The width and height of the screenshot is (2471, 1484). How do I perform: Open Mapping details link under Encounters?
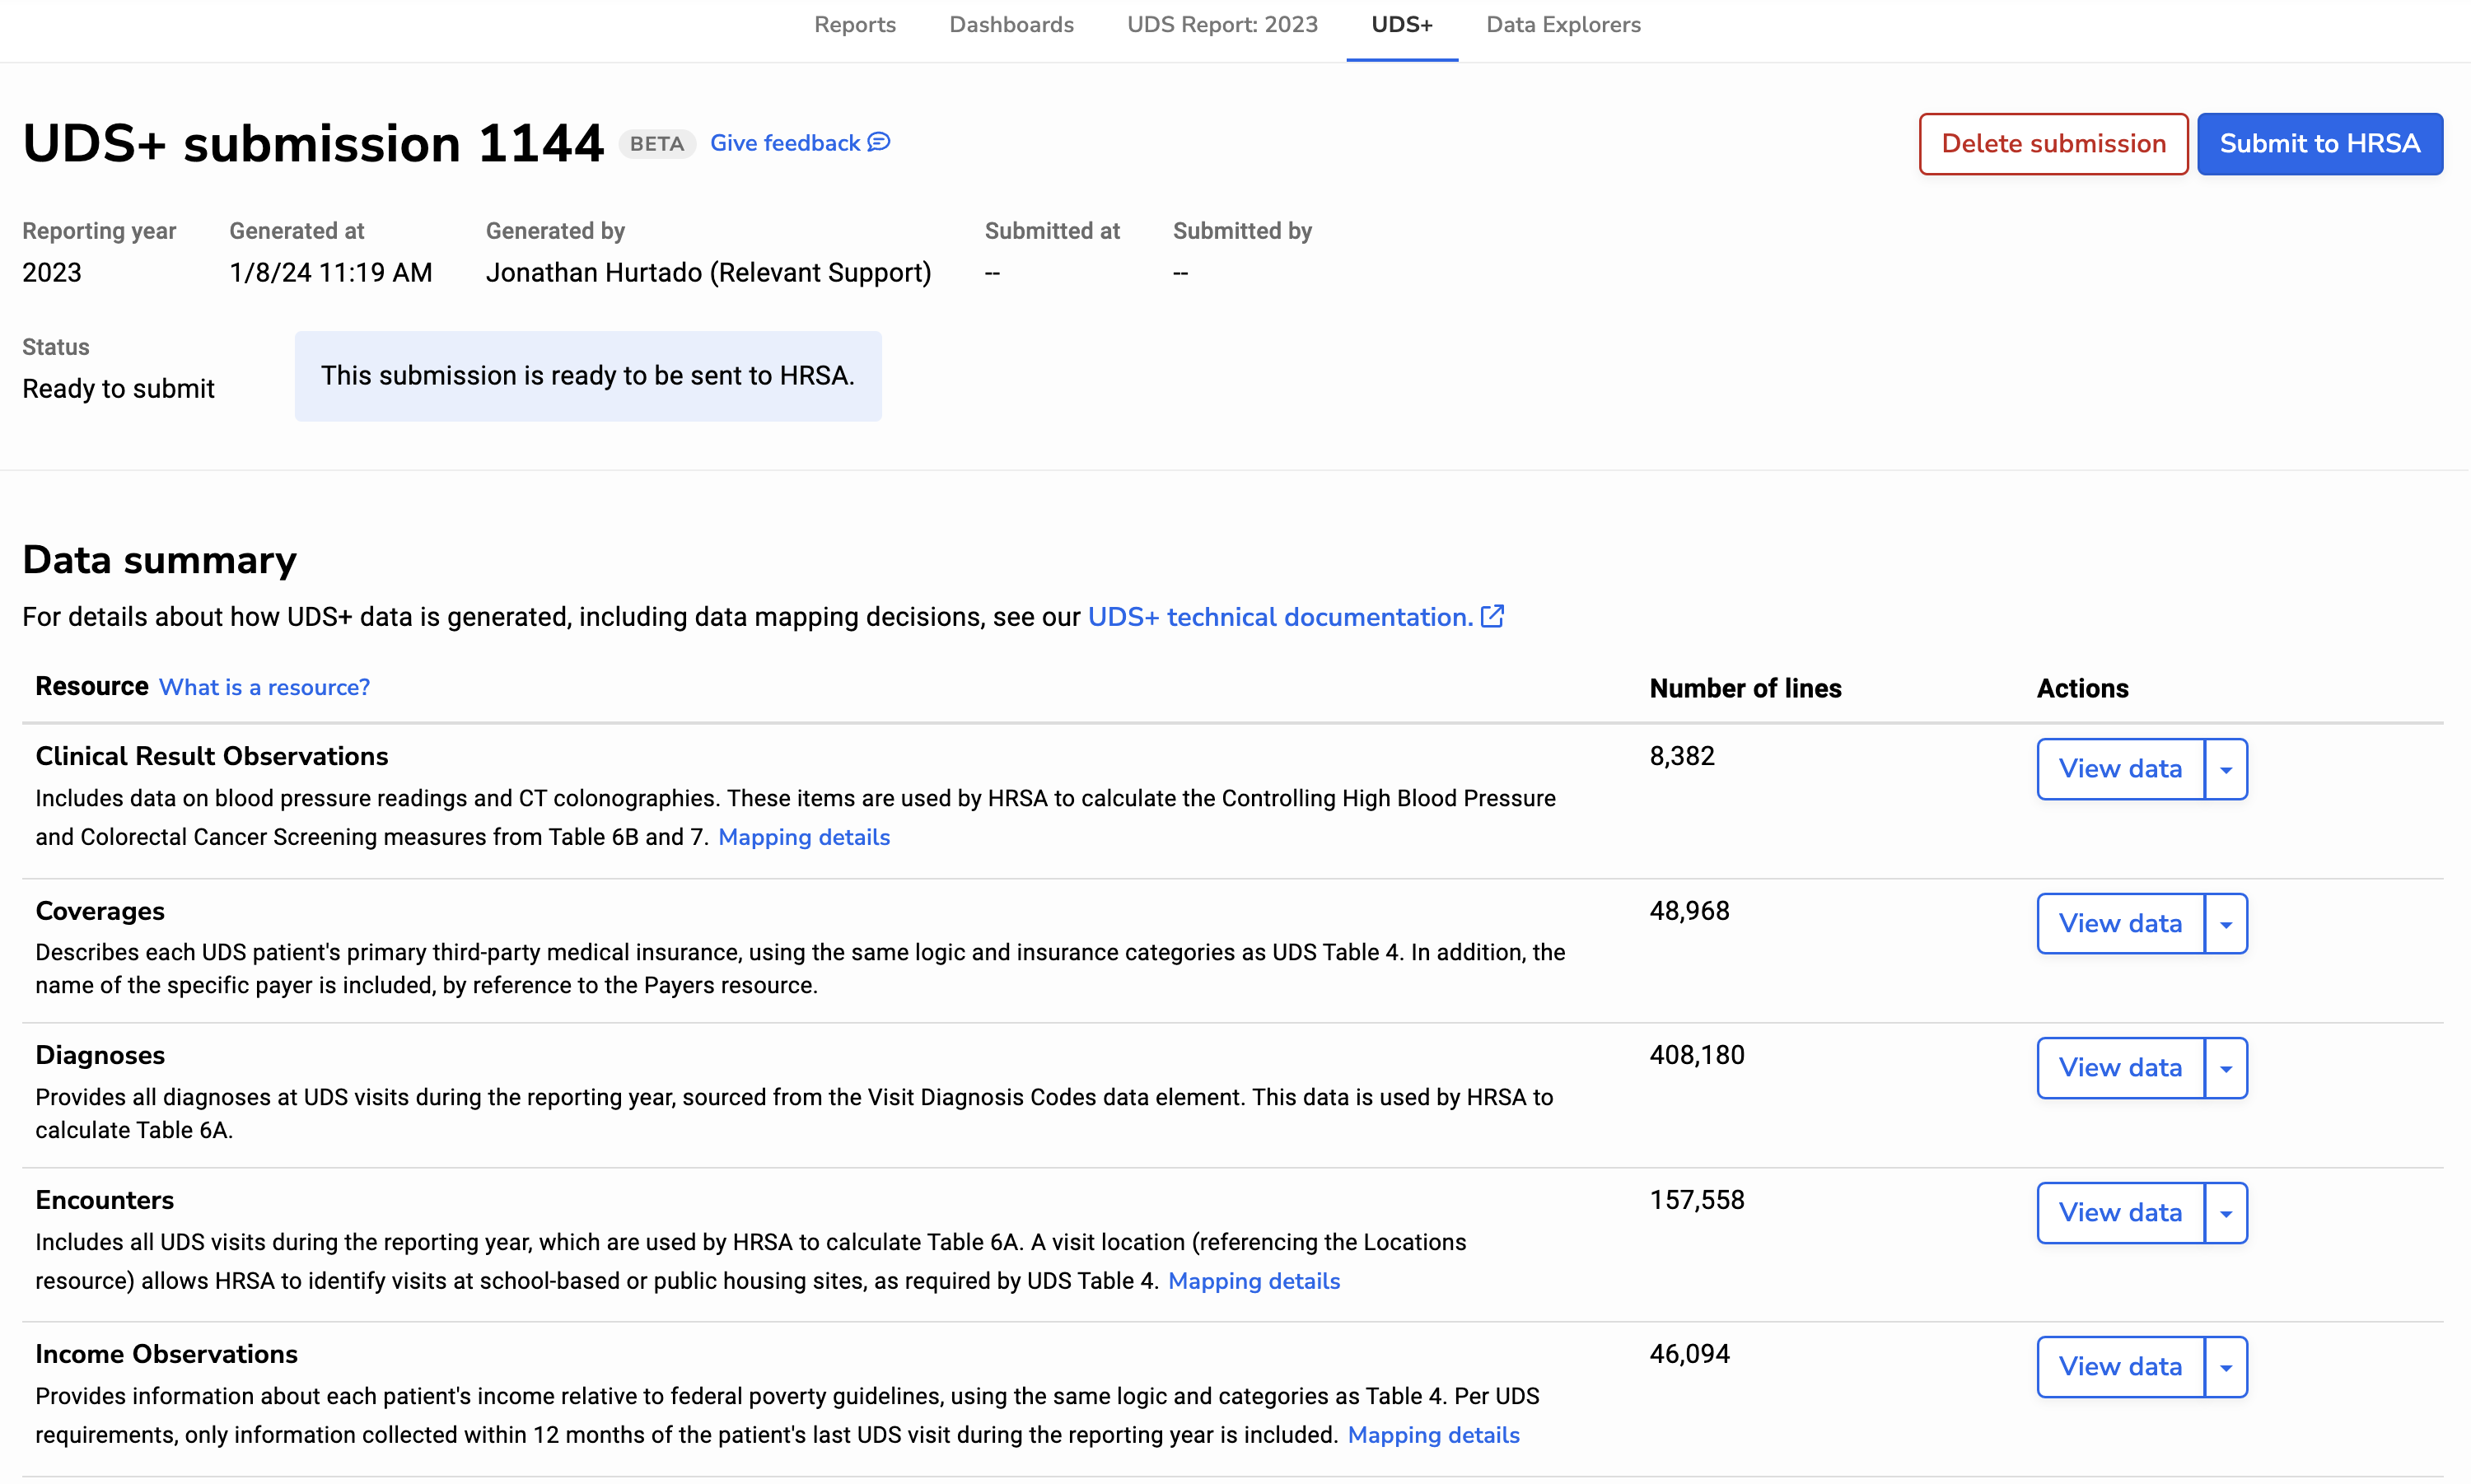click(1254, 1281)
